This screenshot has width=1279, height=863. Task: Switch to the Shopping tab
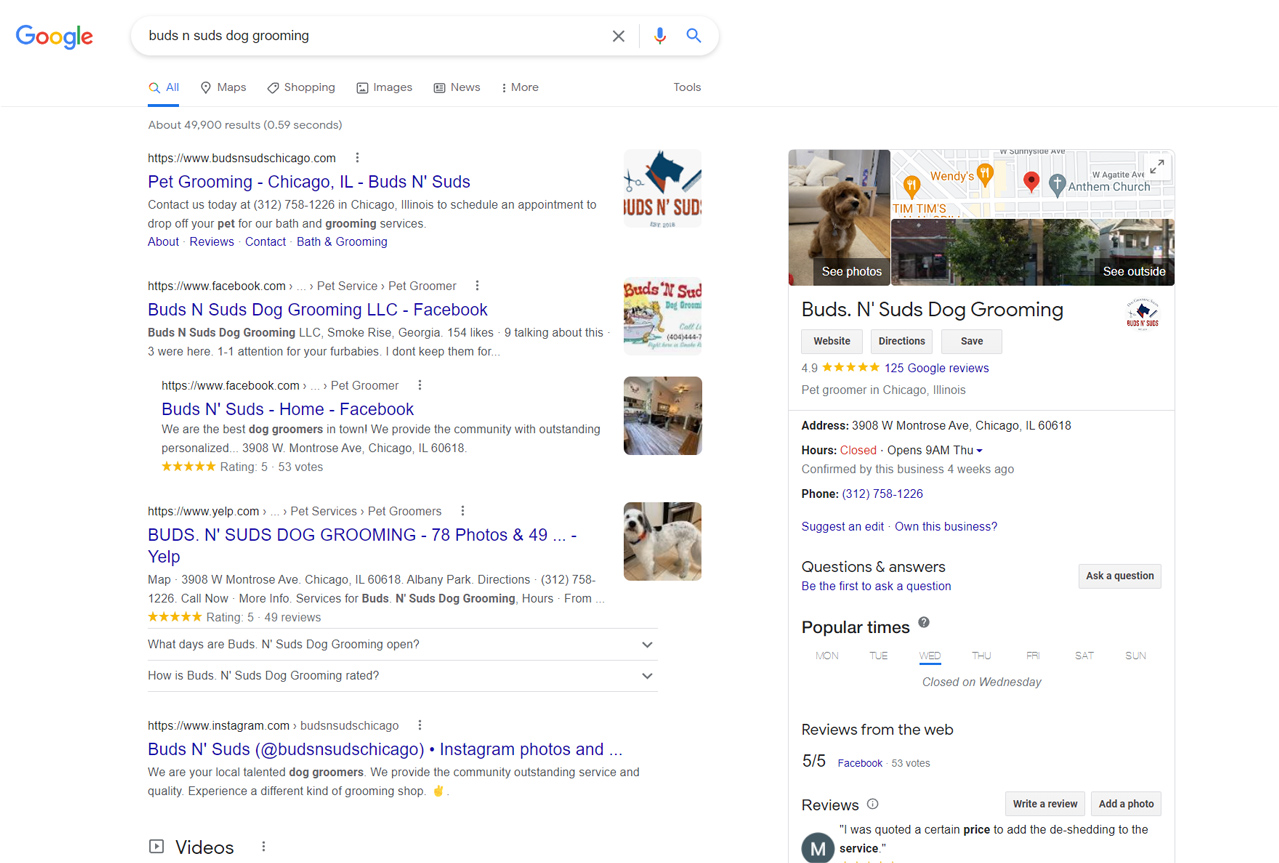[301, 88]
